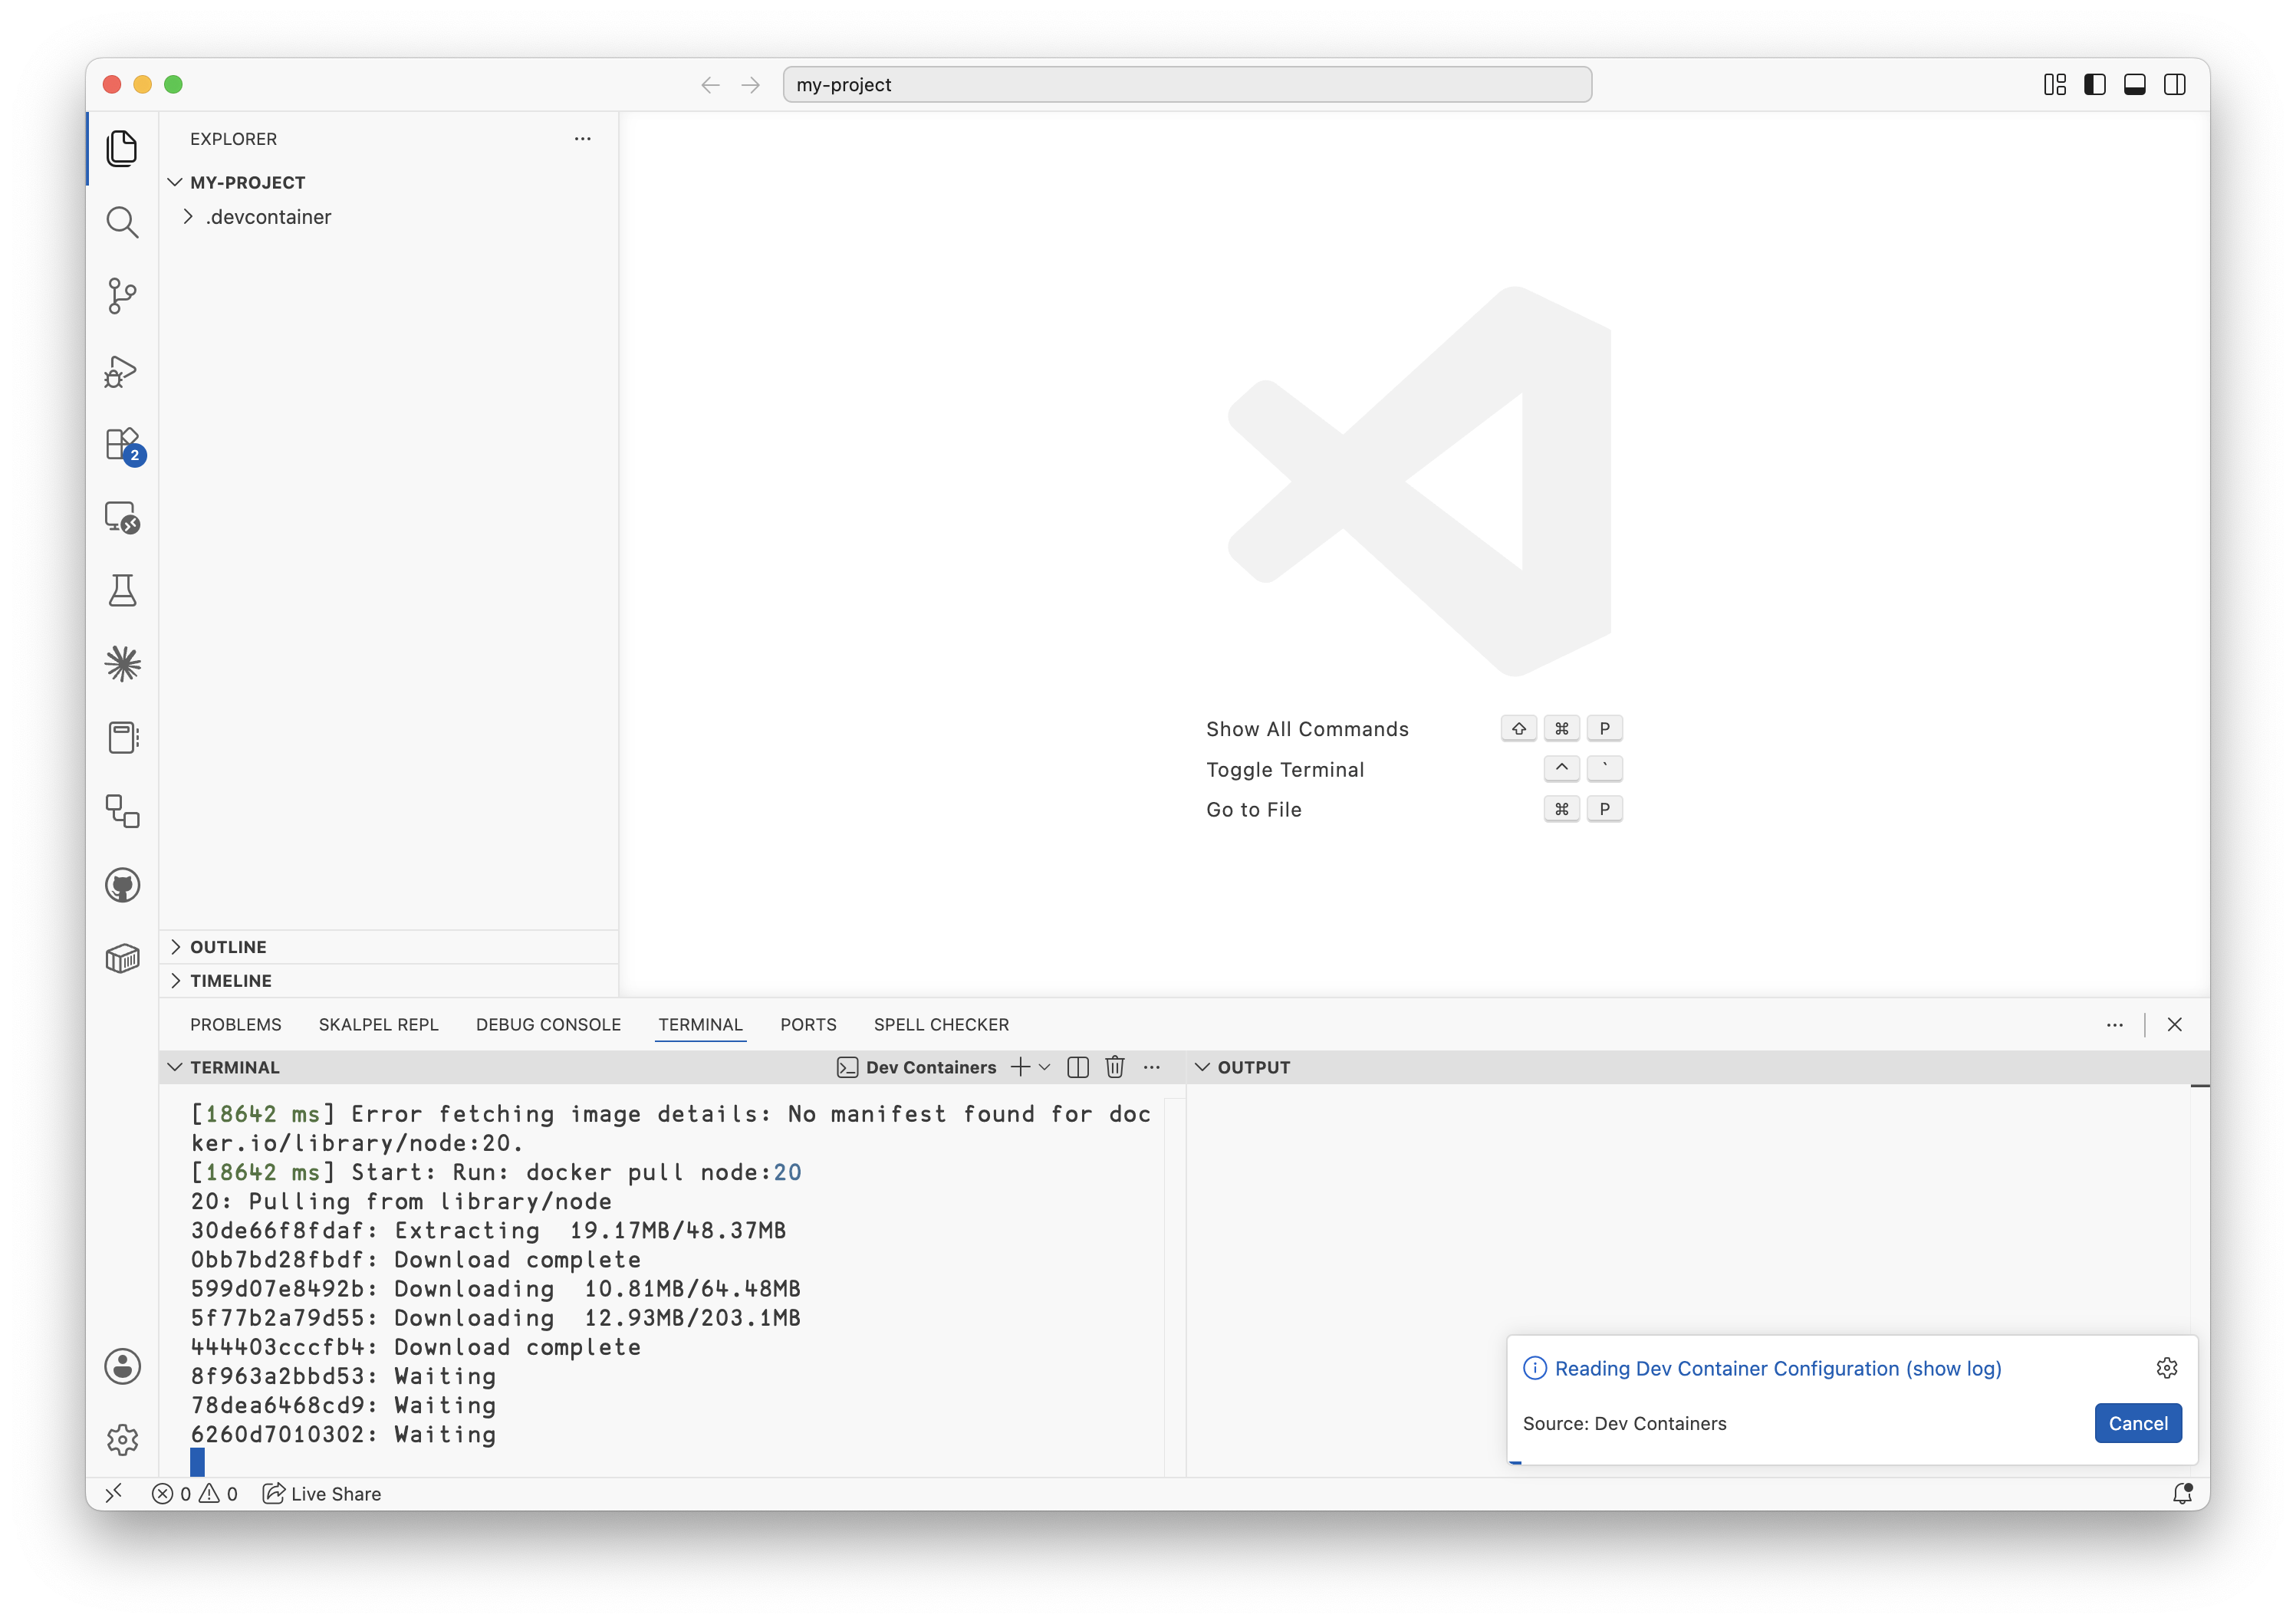Open the Search view icon

pyautogui.click(x=122, y=222)
